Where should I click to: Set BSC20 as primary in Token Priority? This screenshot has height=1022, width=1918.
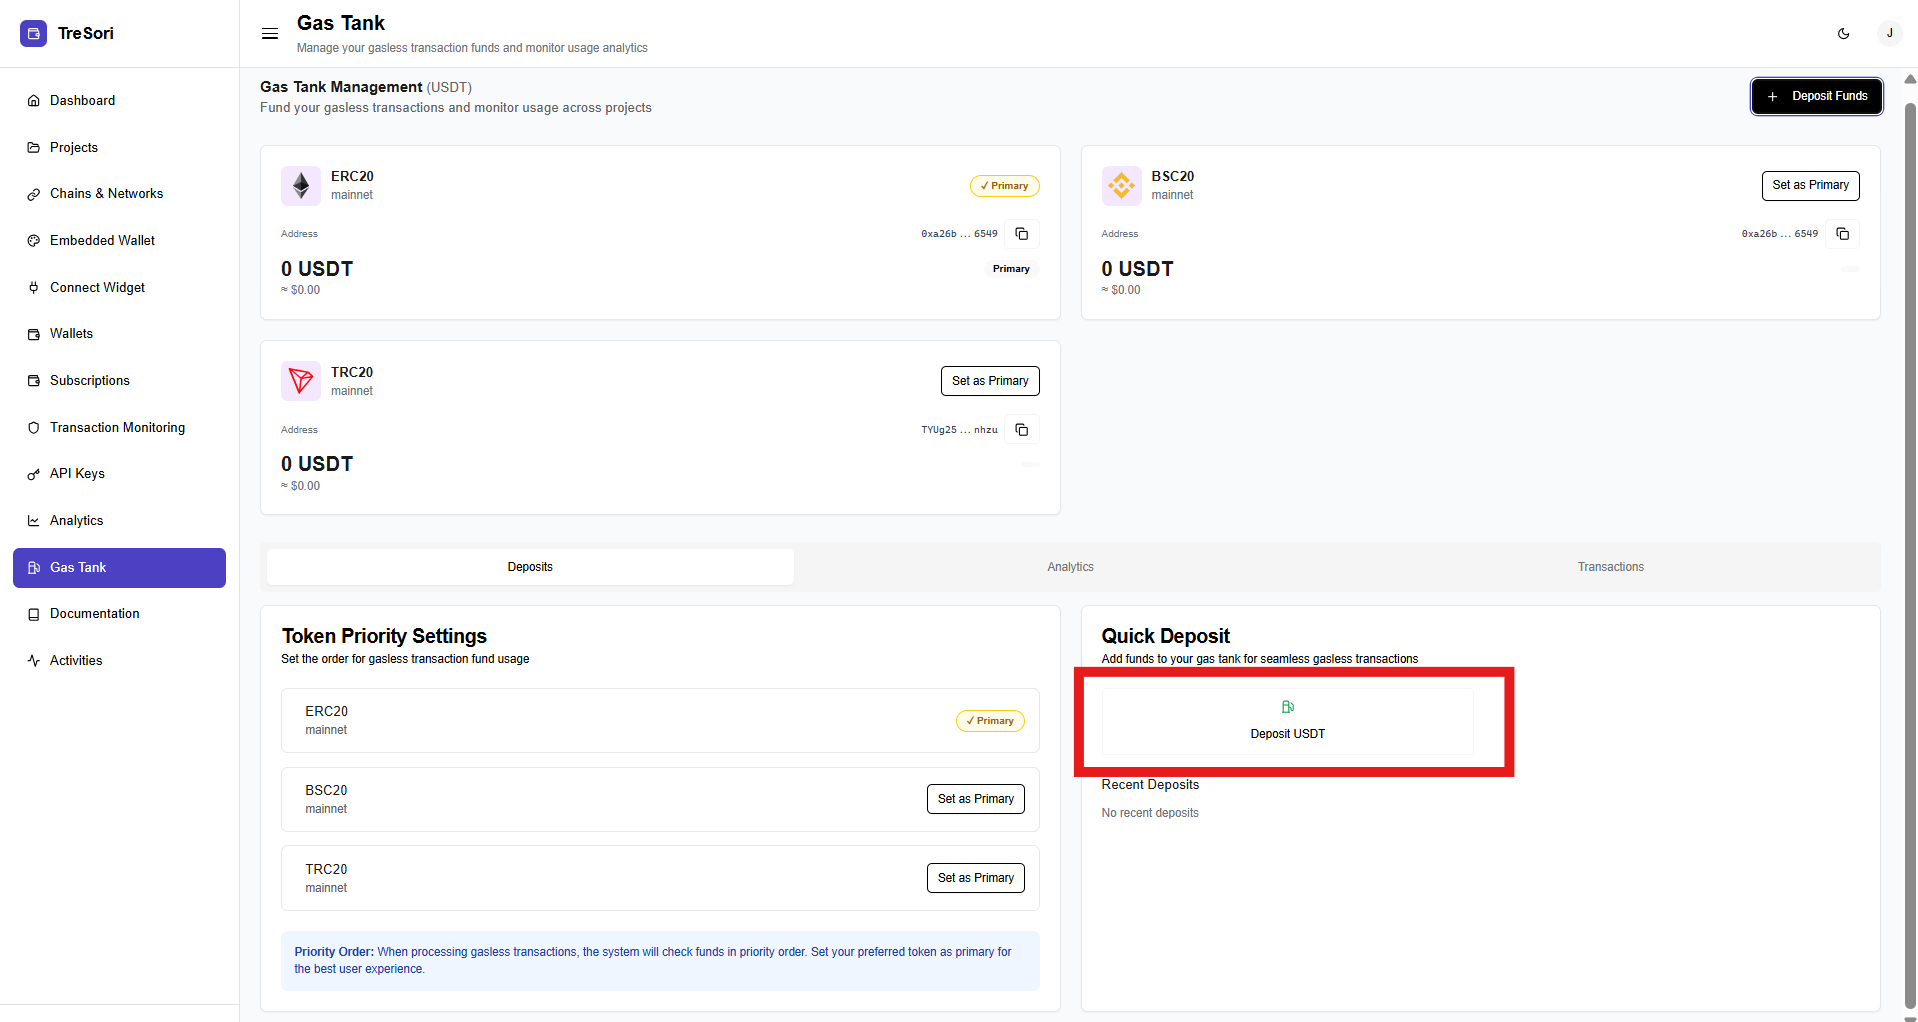click(975, 799)
